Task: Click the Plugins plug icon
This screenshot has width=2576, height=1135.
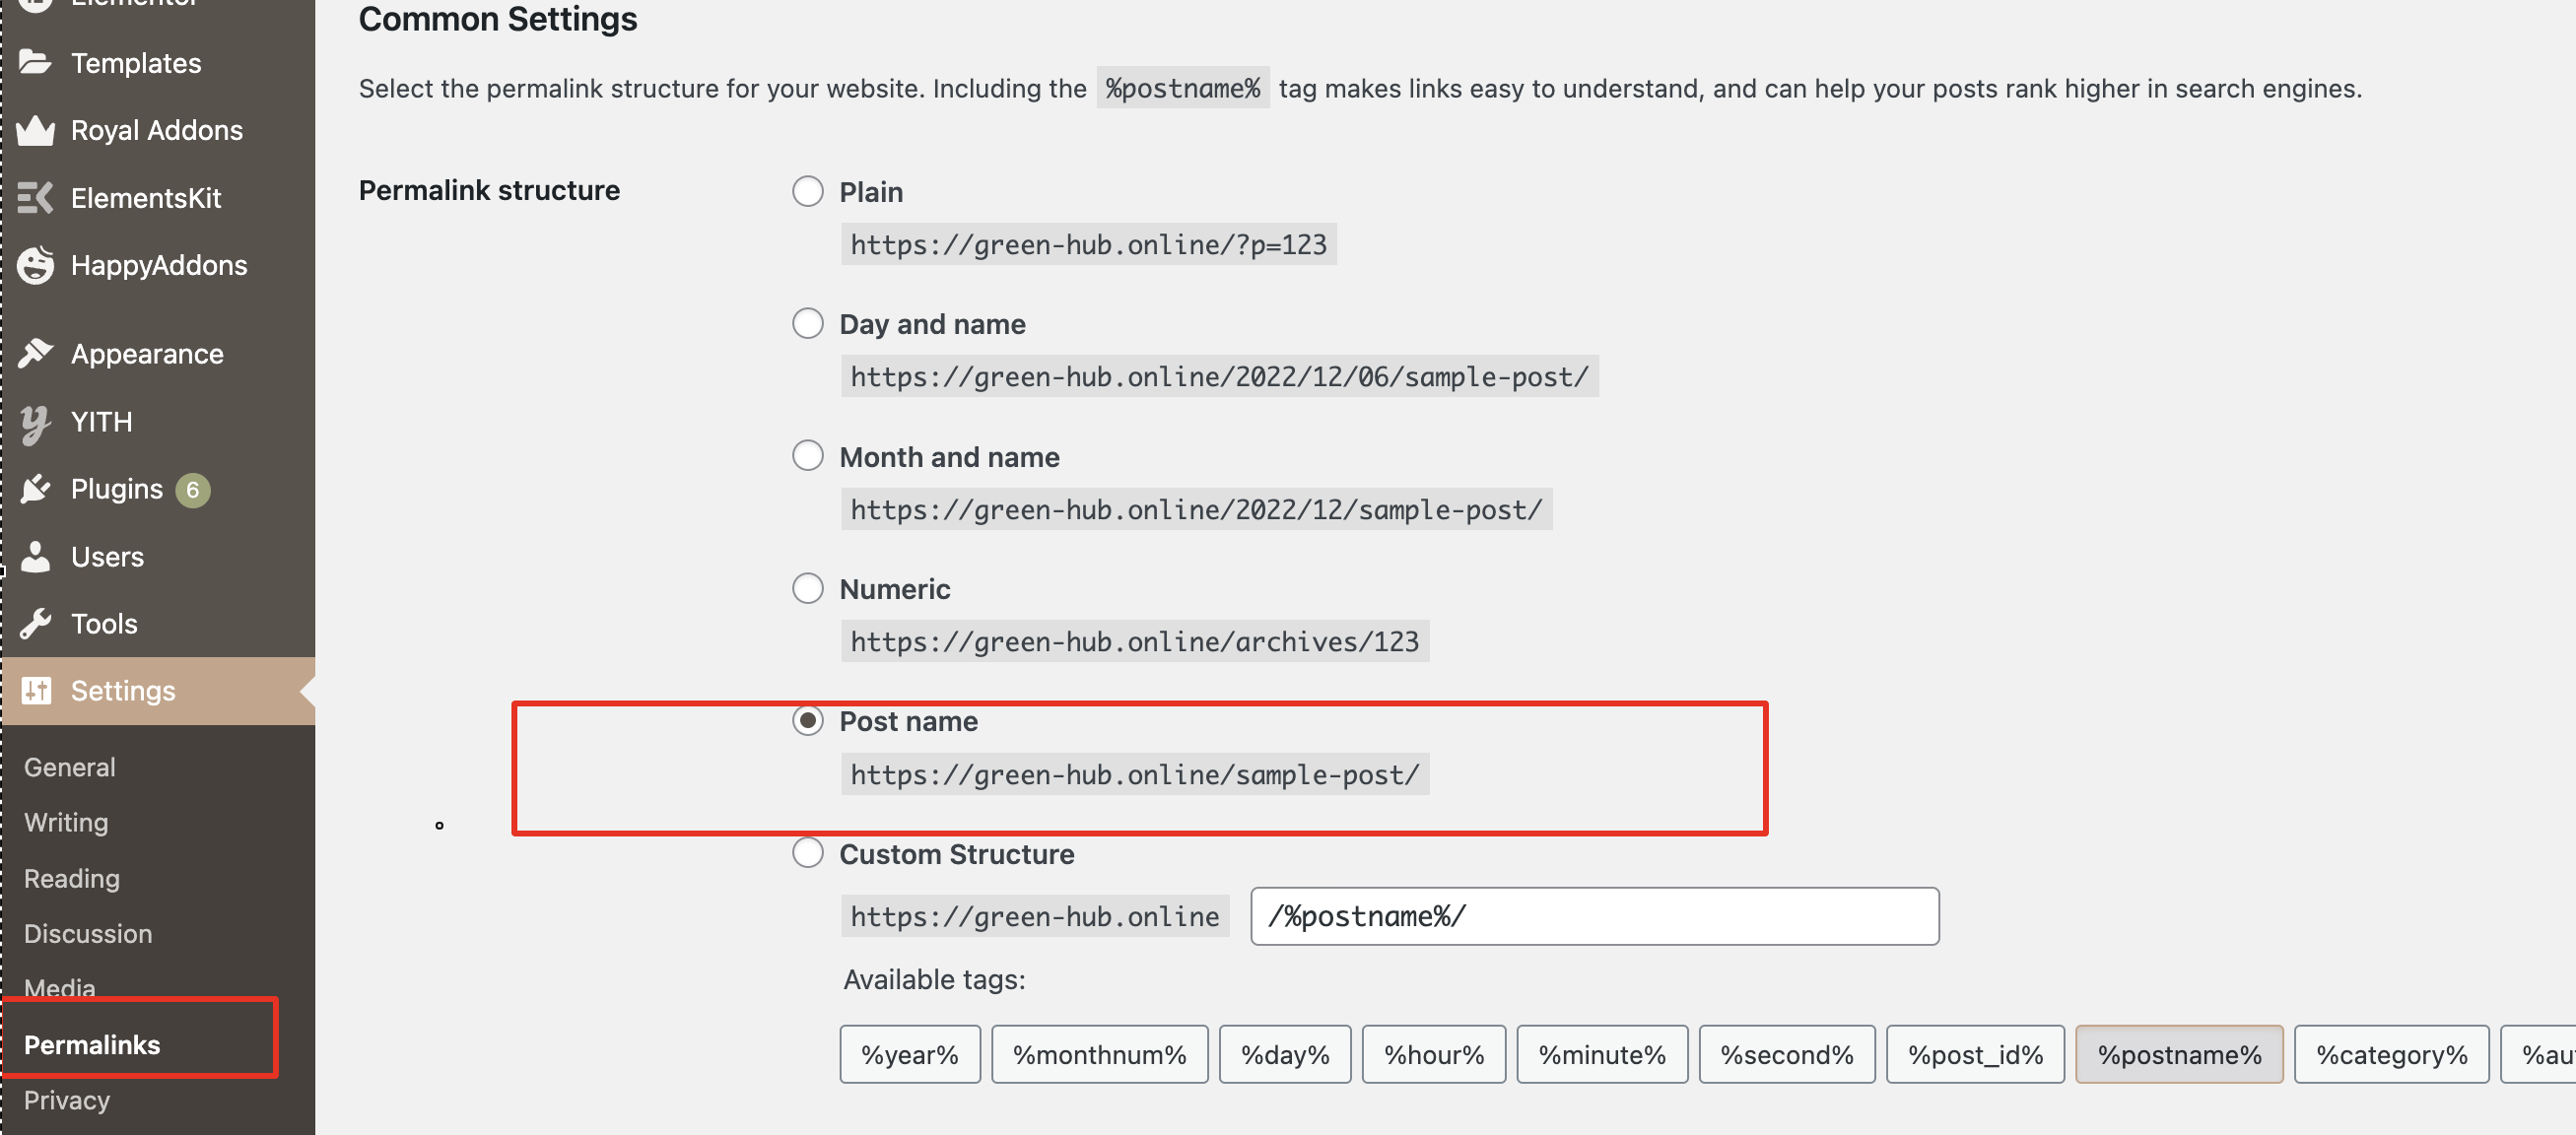Action: pos(35,489)
